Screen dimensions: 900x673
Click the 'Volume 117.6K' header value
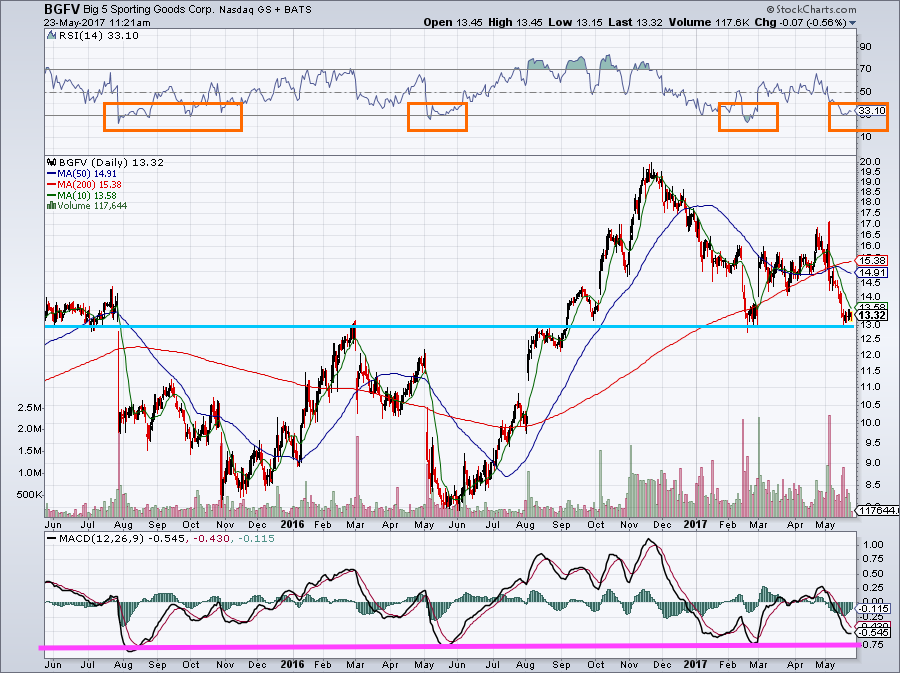click(708, 22)
